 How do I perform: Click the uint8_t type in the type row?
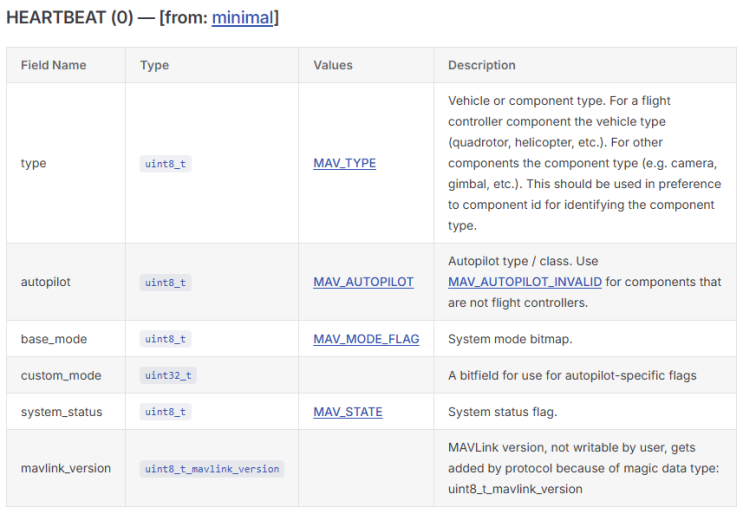pyautogui.click(x=165, y=164)
